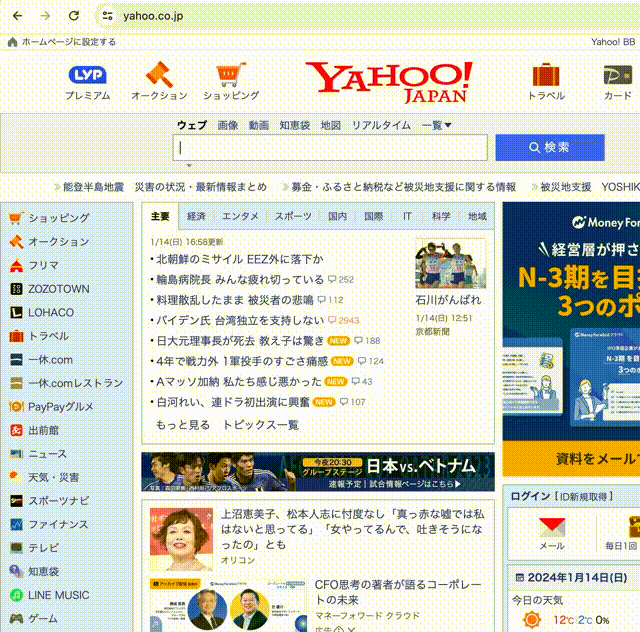
Task: Open LINE MUSIC in the left sidebar
Action: click(58, 595)
